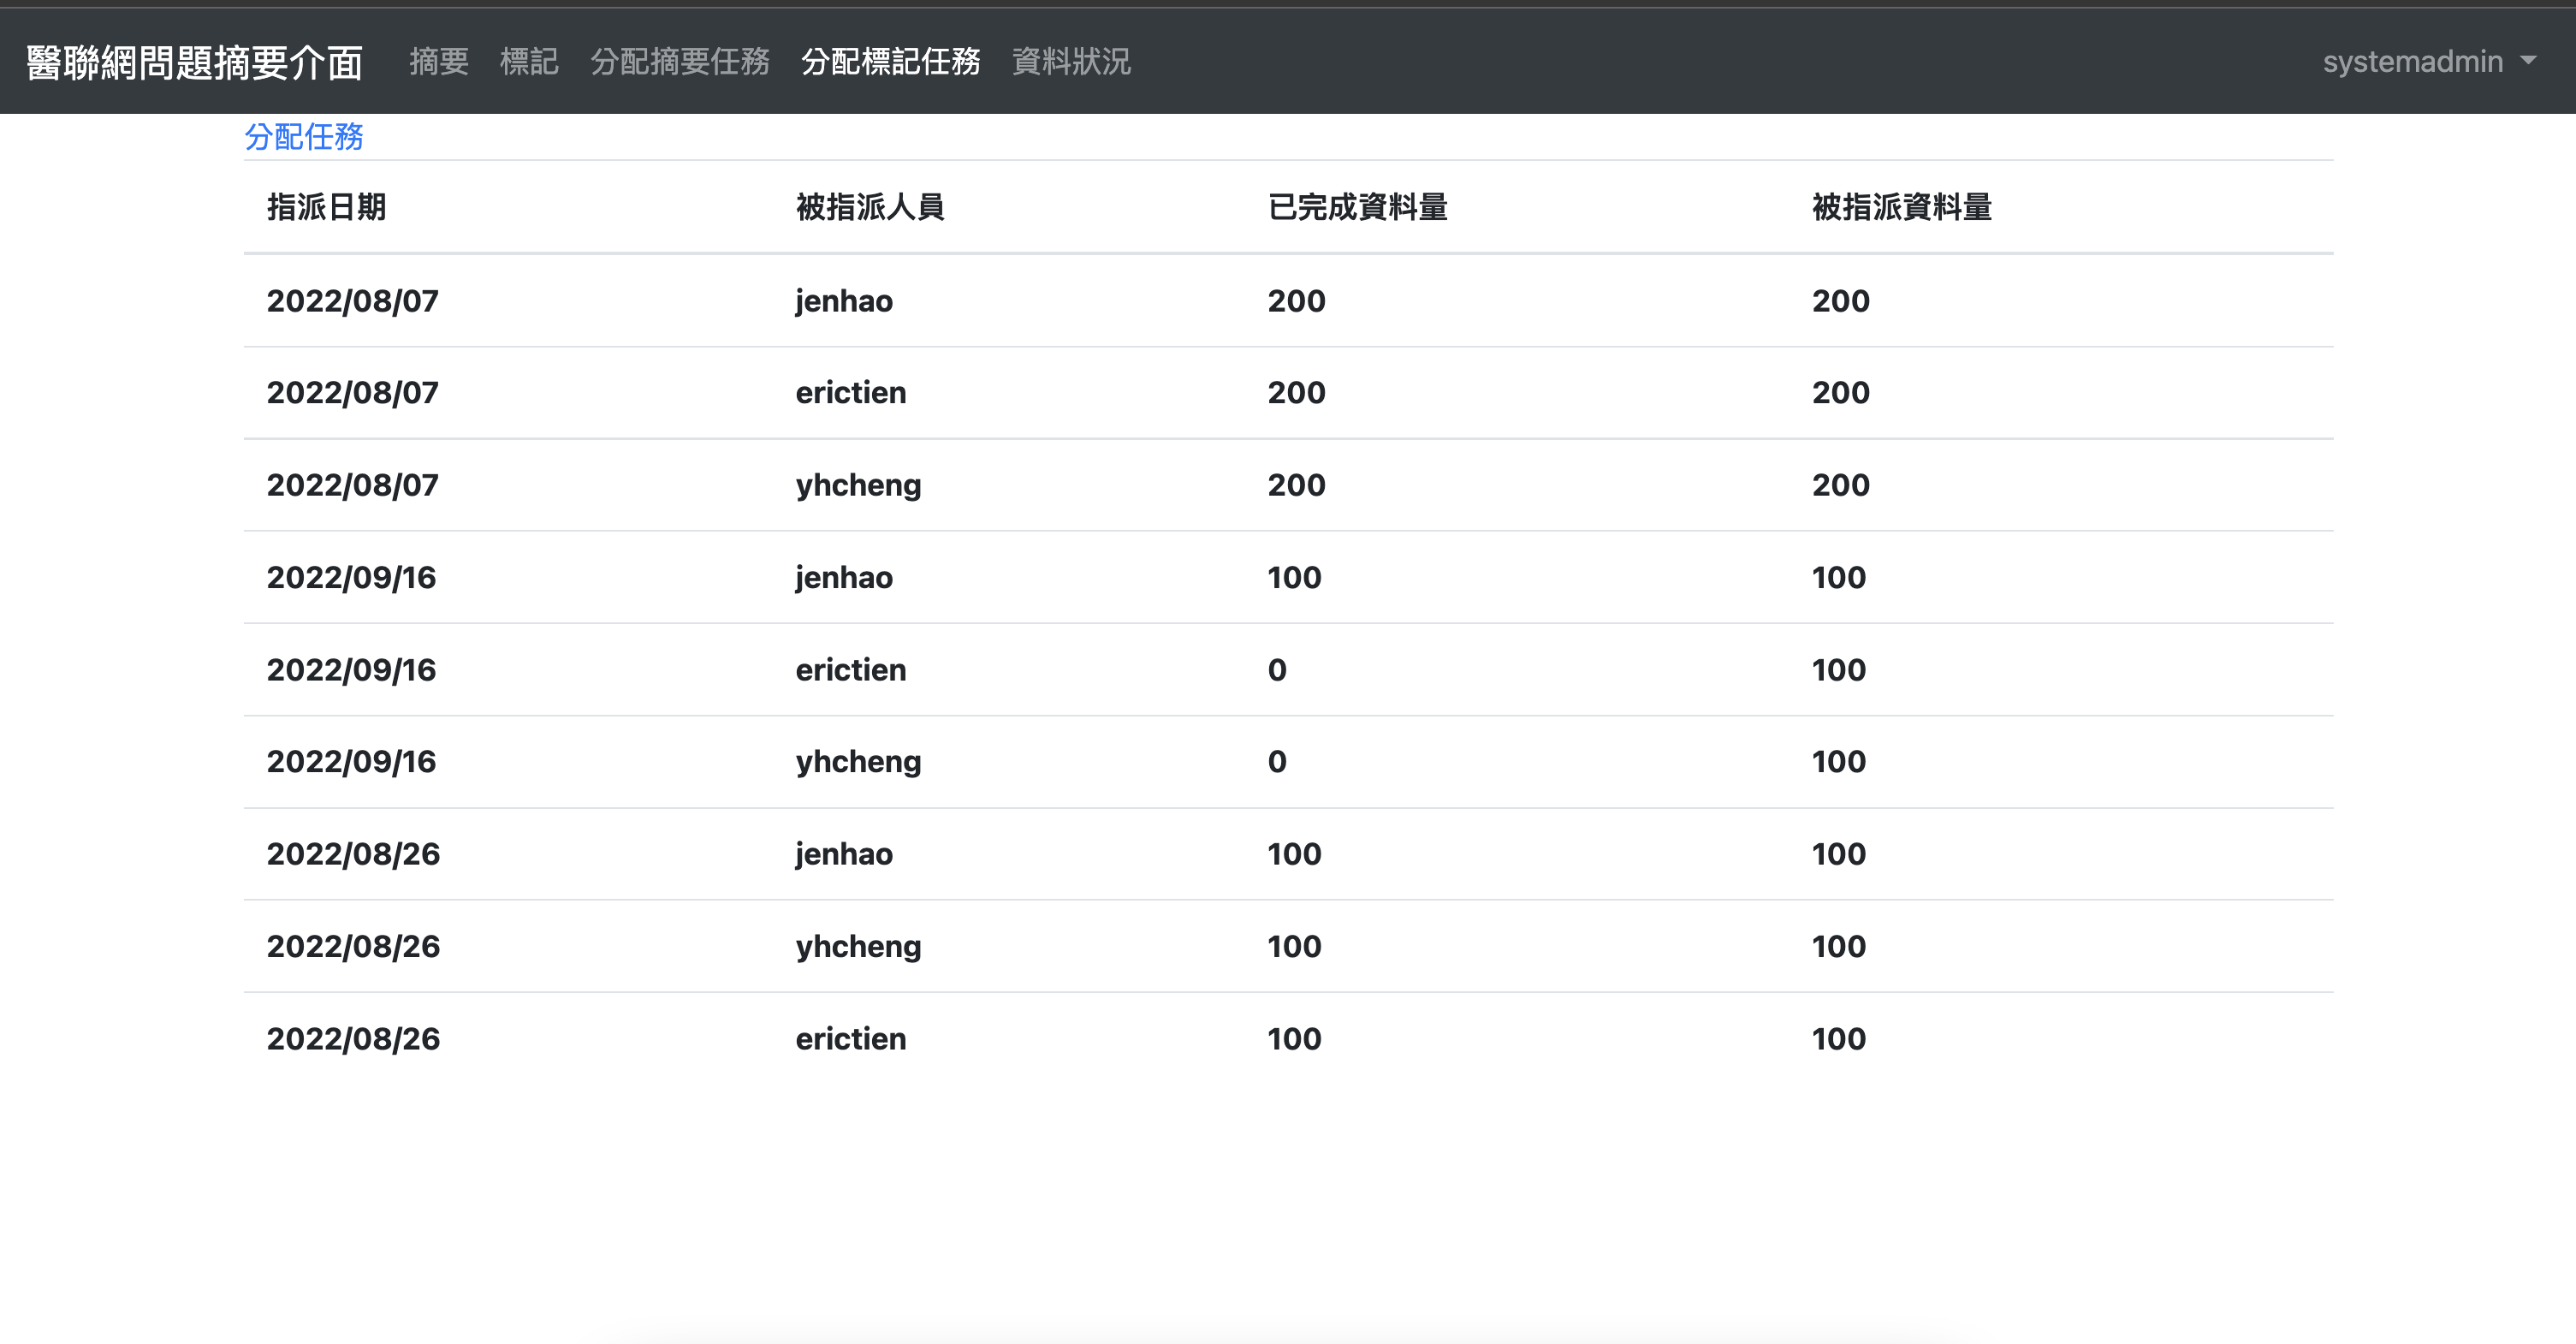Click jenhao in the 2022/08/26 row
This screenshot has height=1344, width=2576.
843,854
